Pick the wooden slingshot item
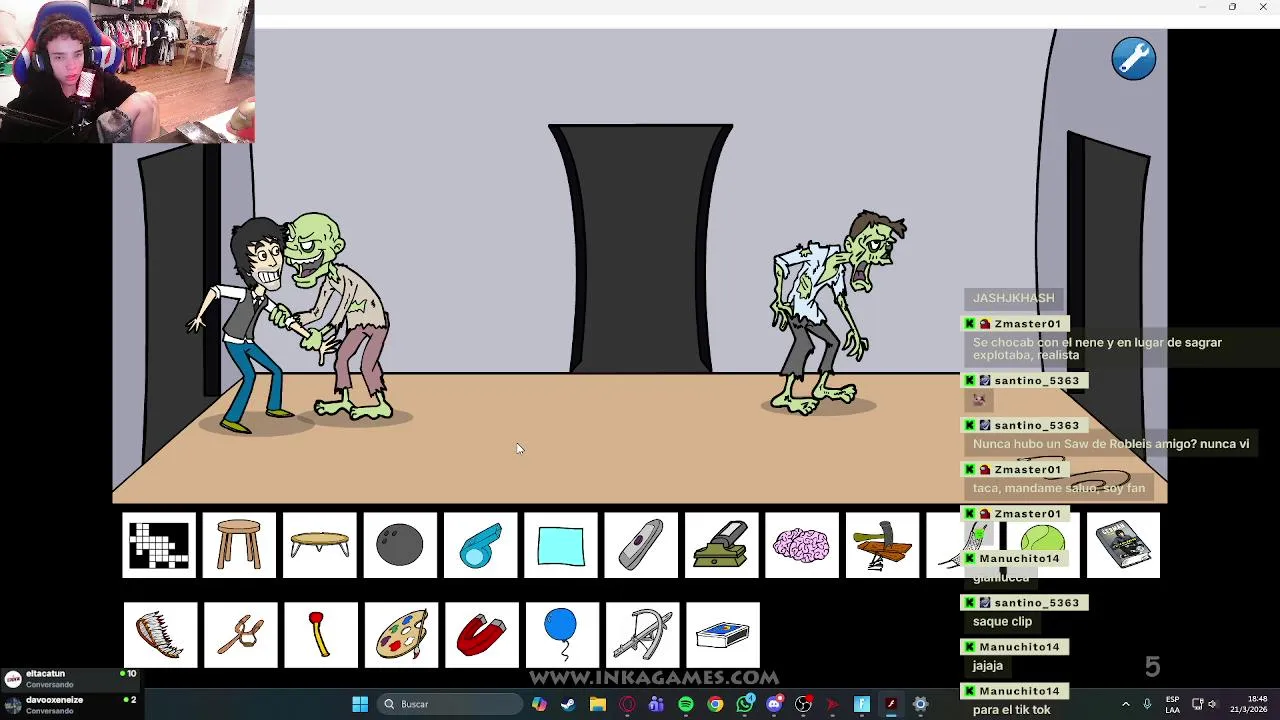 (240, 634)
